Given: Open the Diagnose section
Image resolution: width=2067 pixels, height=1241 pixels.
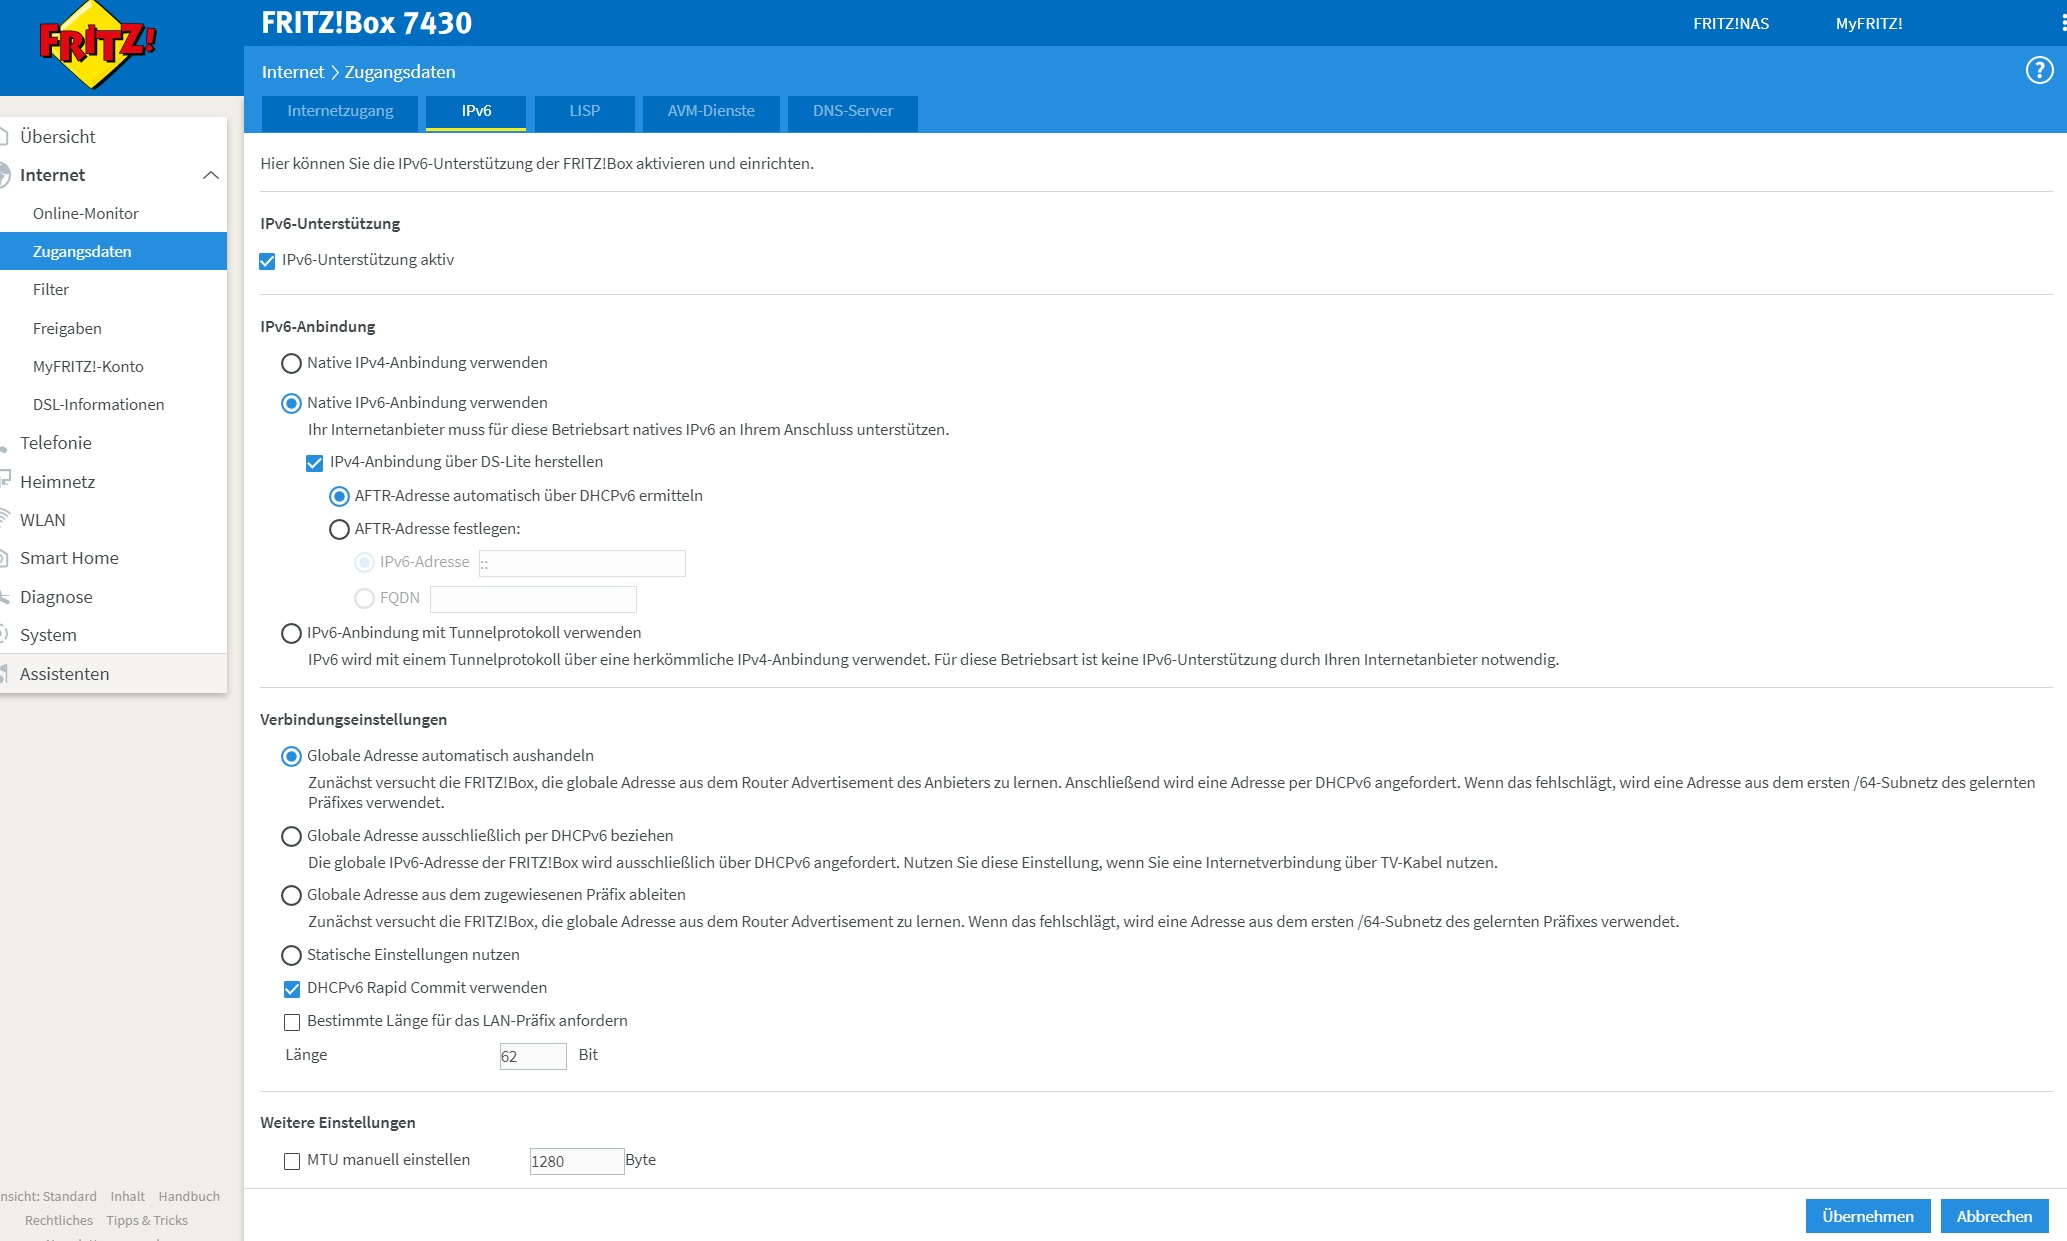Looking at the screenshot, I should click(x=56, y=597).
